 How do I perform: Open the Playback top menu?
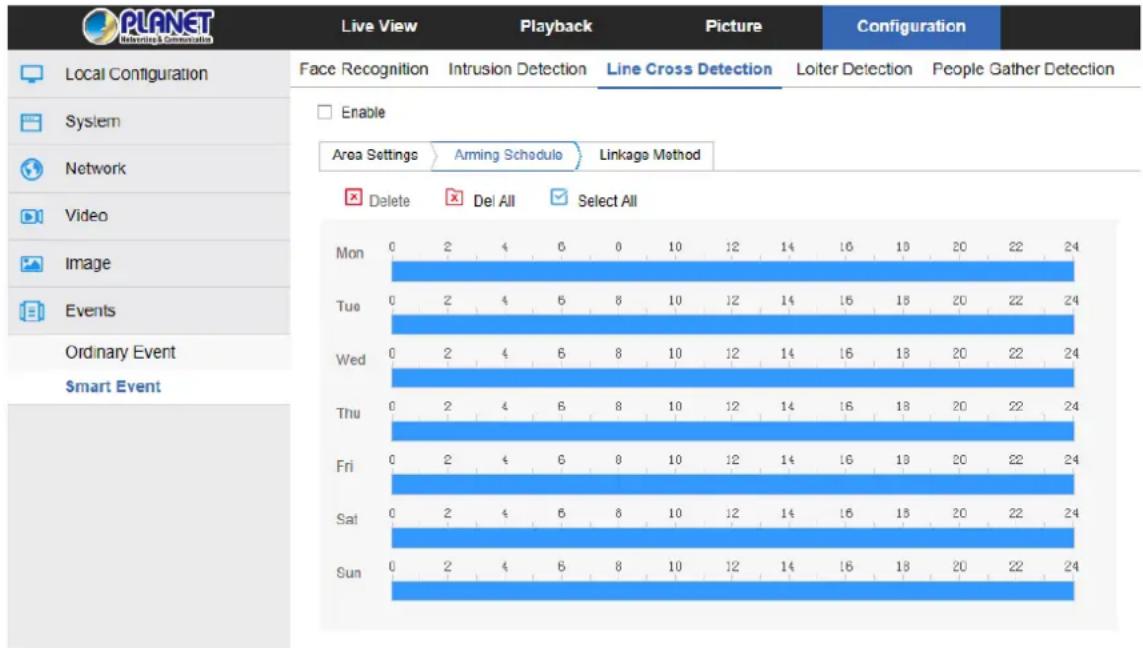pos(555,26)
